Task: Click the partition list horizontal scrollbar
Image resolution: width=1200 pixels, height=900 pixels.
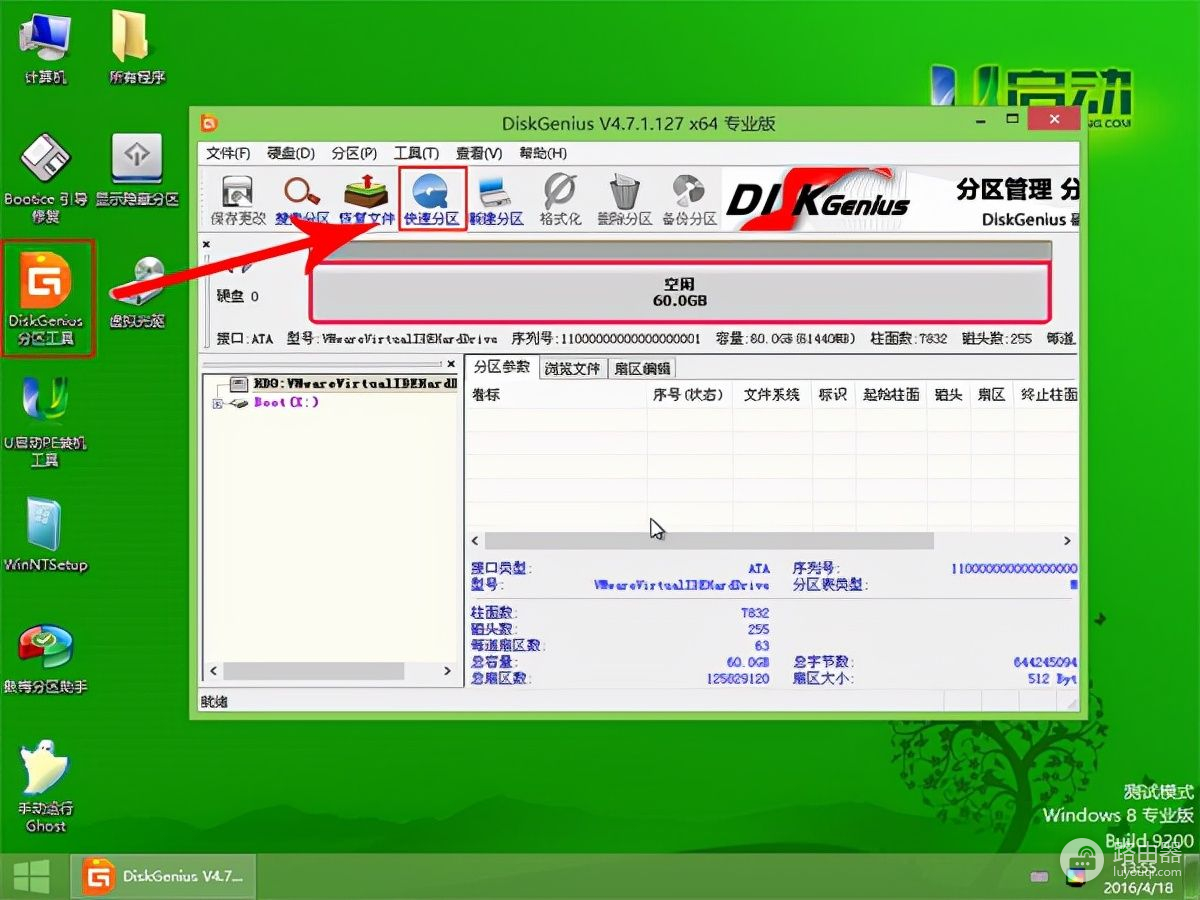Action: coord(708,540)
